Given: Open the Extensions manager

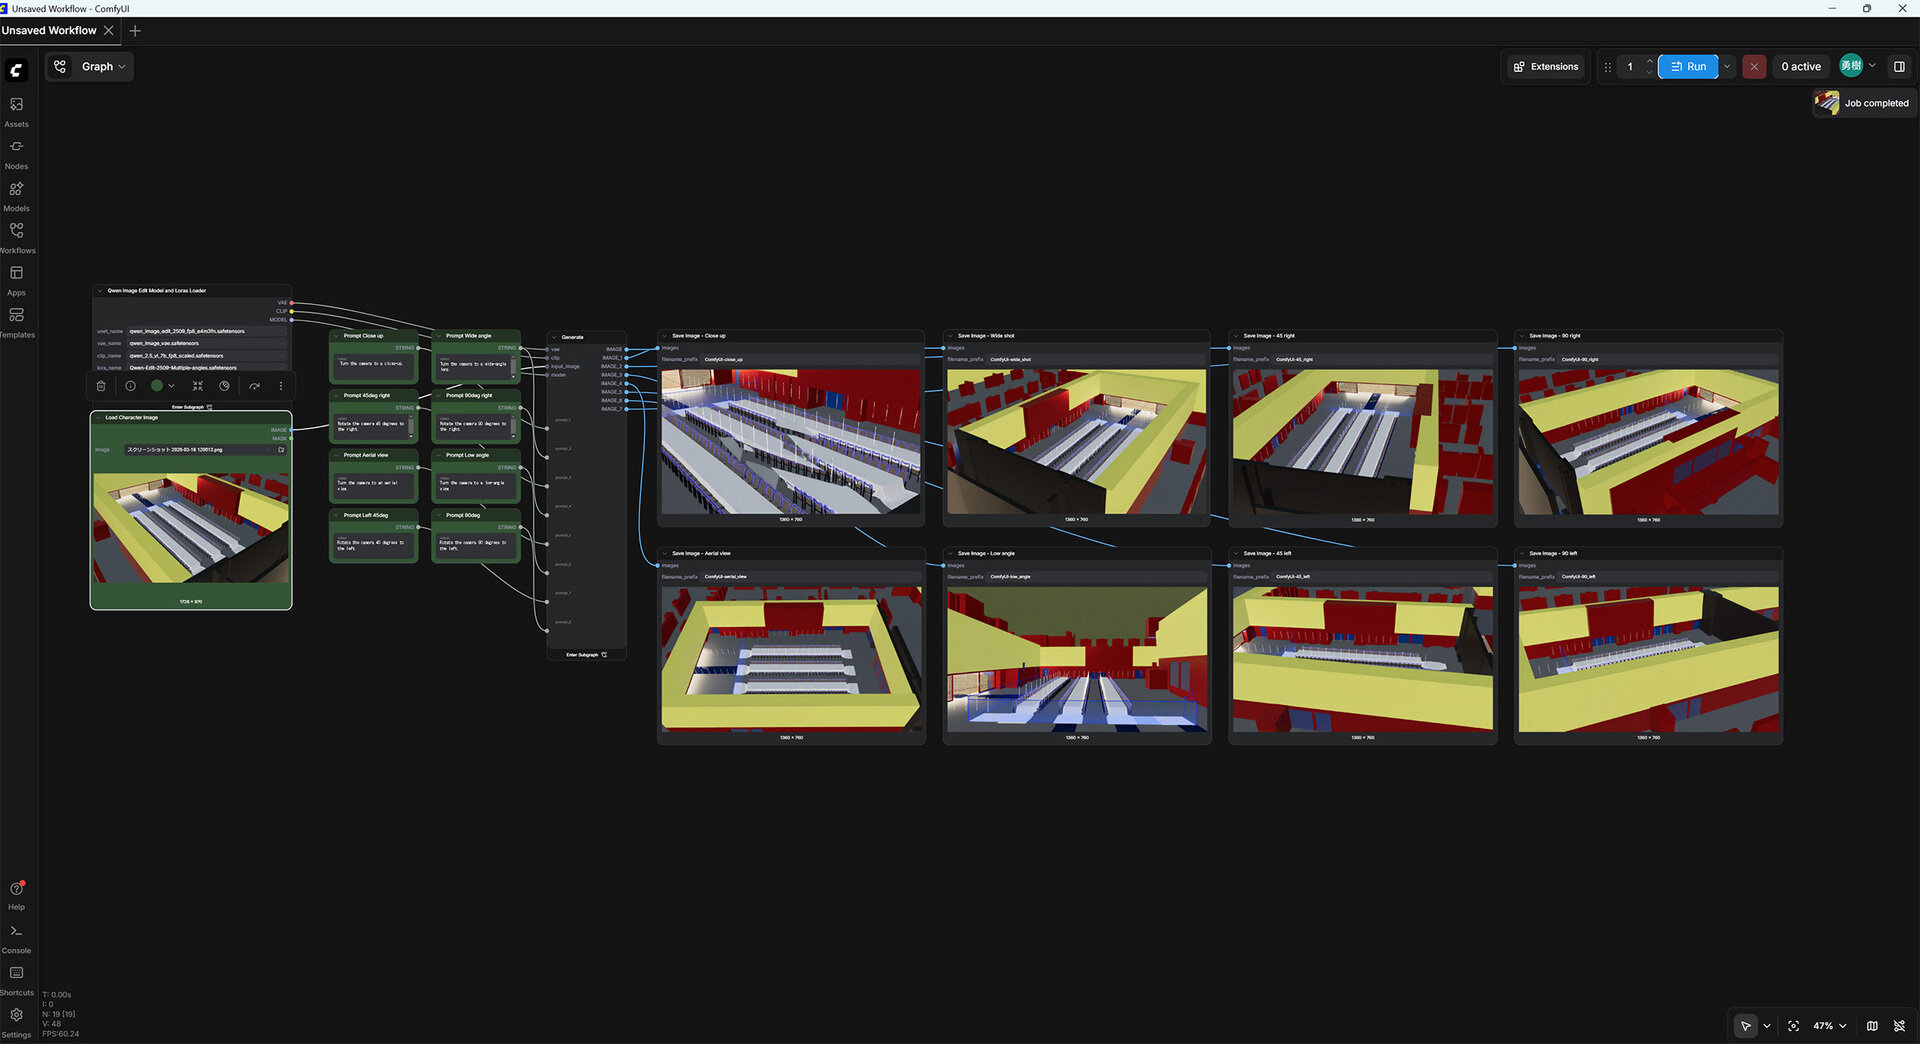Looking at the screenshot, I should 1545,67.
